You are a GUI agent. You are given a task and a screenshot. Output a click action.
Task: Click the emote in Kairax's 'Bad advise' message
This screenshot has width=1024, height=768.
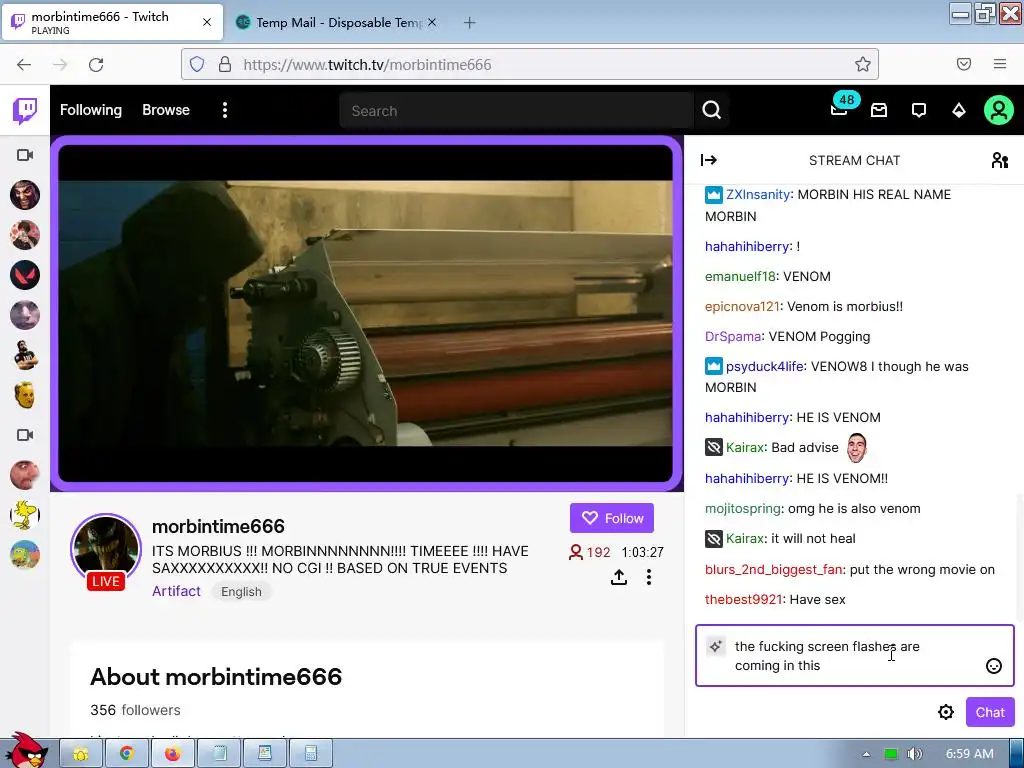[856, 447]
